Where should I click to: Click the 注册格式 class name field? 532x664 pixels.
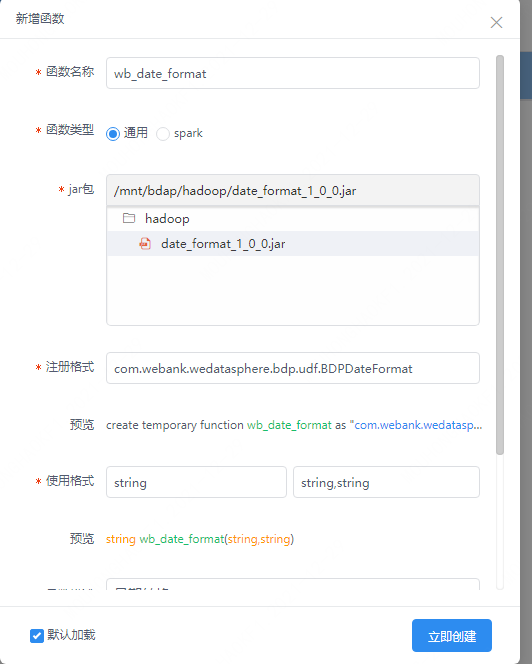(293, 368)
